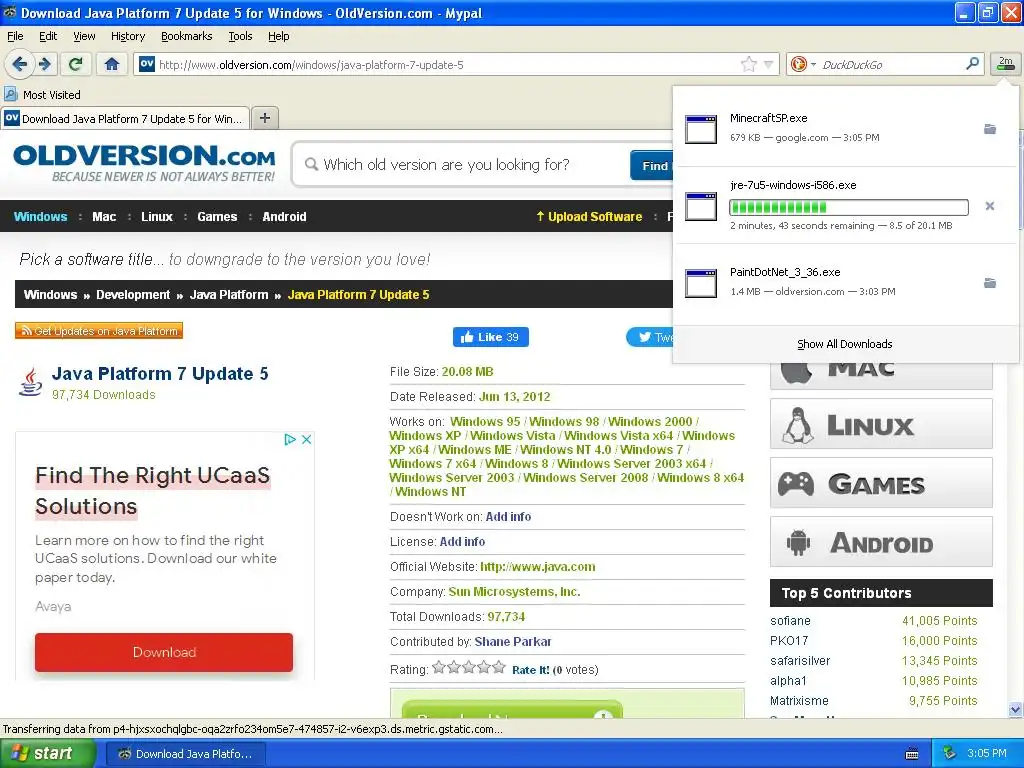Click the MinecraftSP.exe file icon
Image resolution: width=1024 pixels, height=768 pixels.
pyautogui.click(x=701, y=129)
